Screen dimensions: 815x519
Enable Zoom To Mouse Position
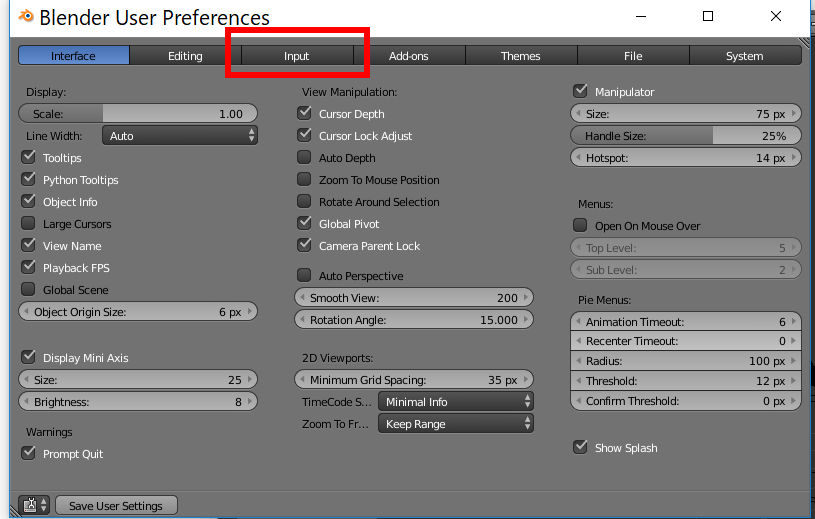coord(304,179)
